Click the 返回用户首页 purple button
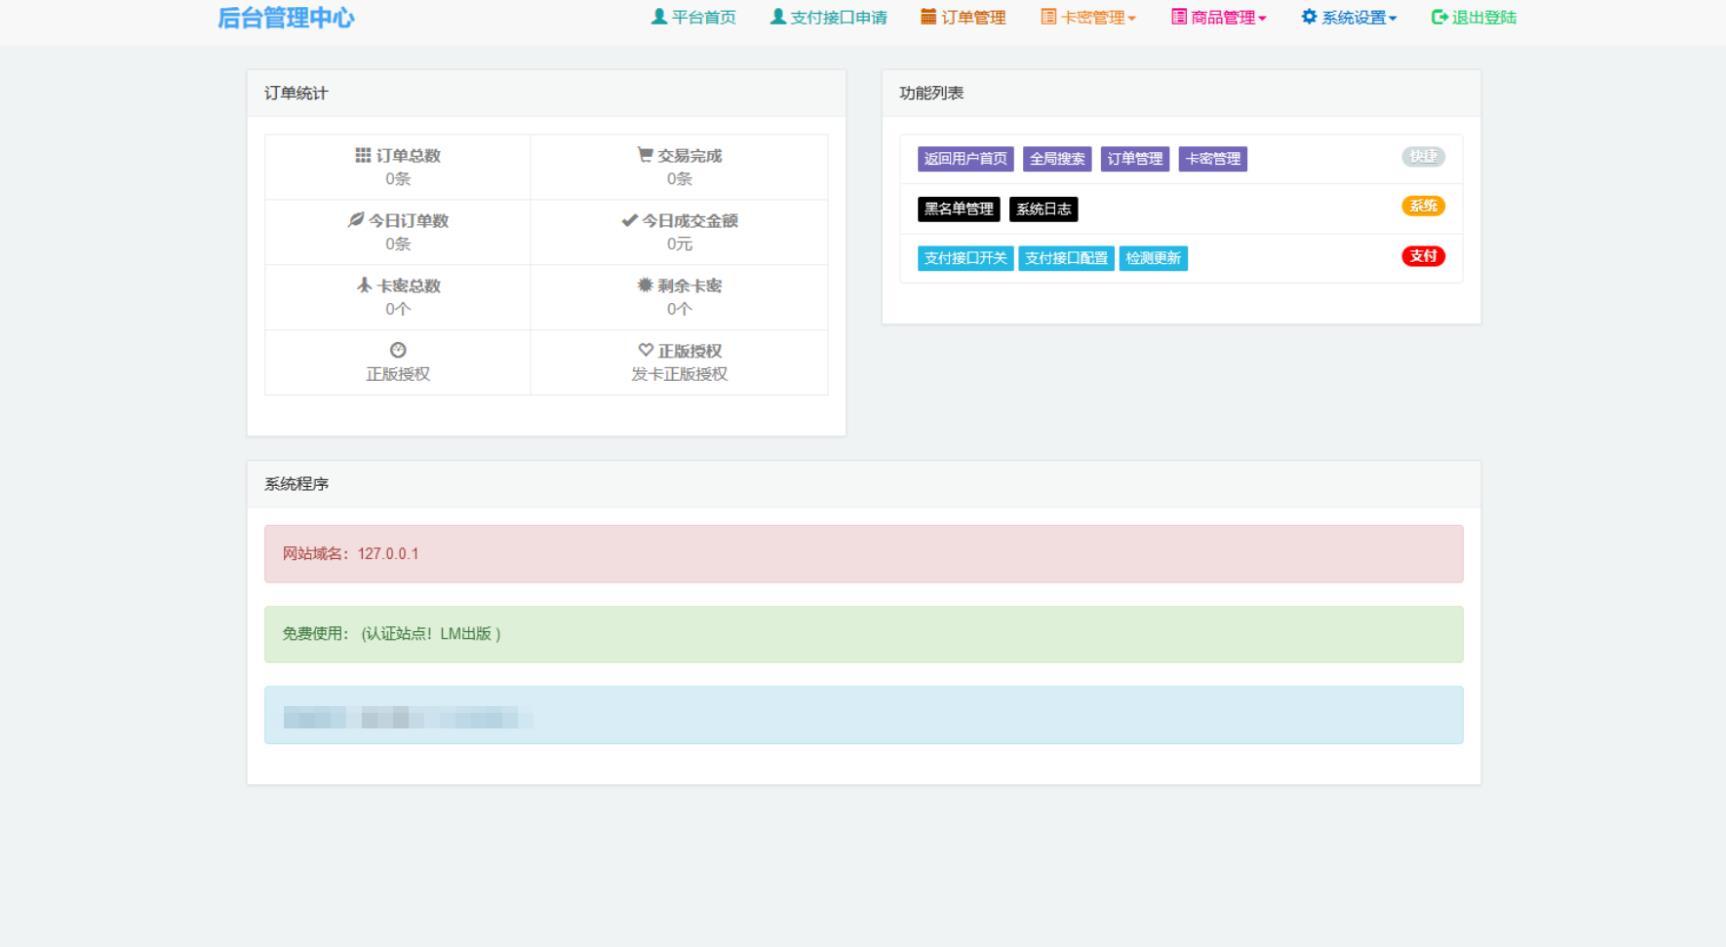1726x947 pixels. [966, 159]
